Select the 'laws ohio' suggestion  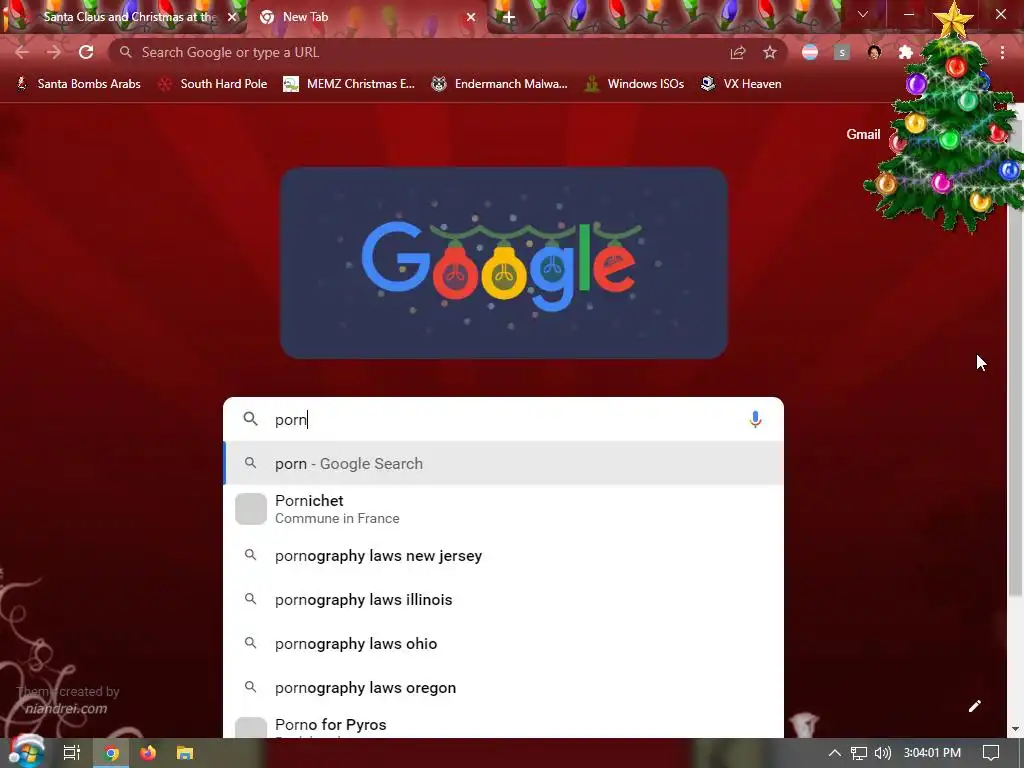point(504,644)
